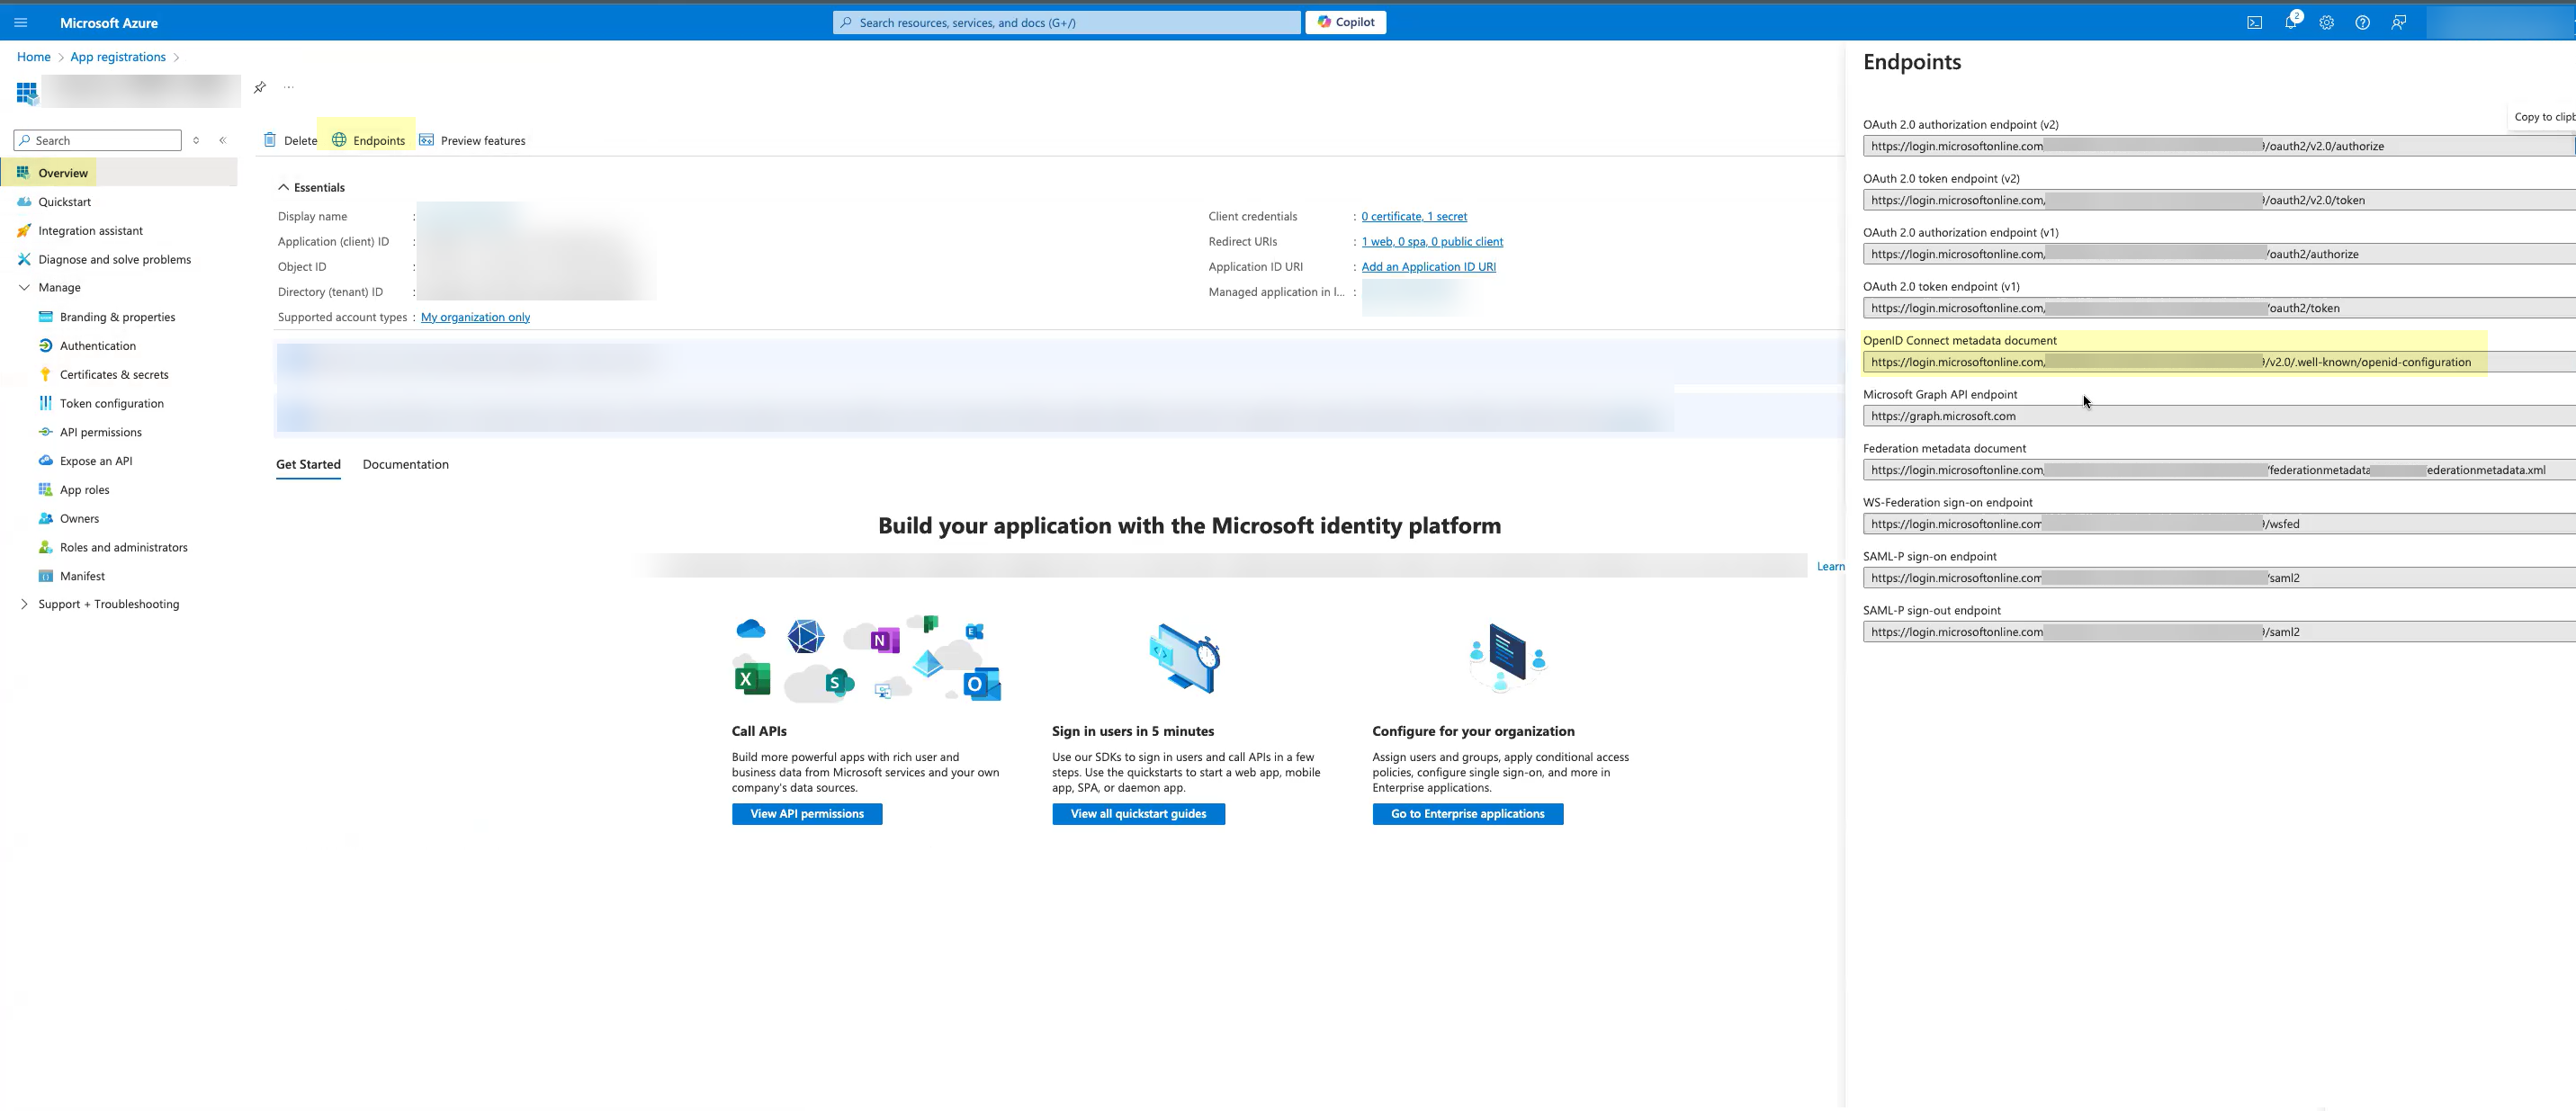Click the Azure top search bar
This screenshot has height=1111, width=2576.
[1066, 22]
